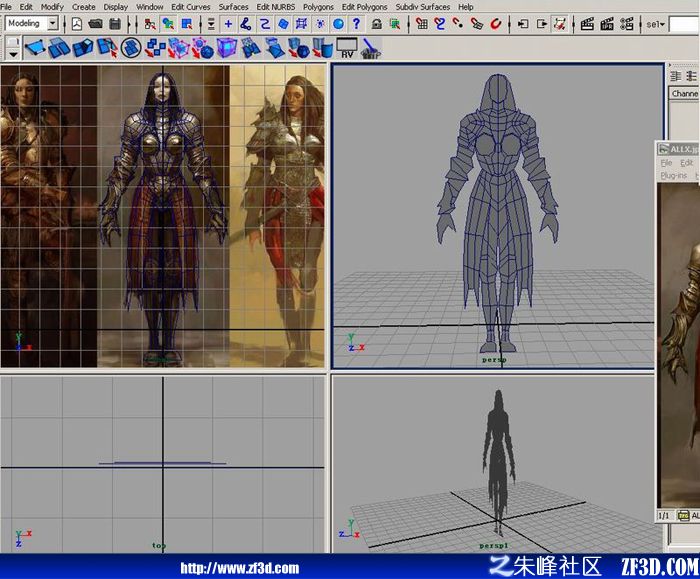Screen dimensions: 700x579
Task: Render the current frame clapperboard icon
Action: tap(587, 24)
